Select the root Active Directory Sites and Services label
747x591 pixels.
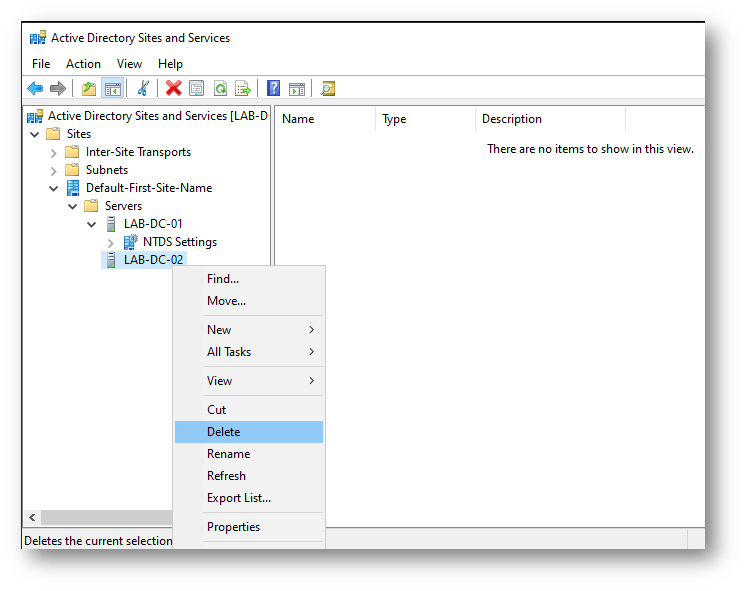pos(158,116)
